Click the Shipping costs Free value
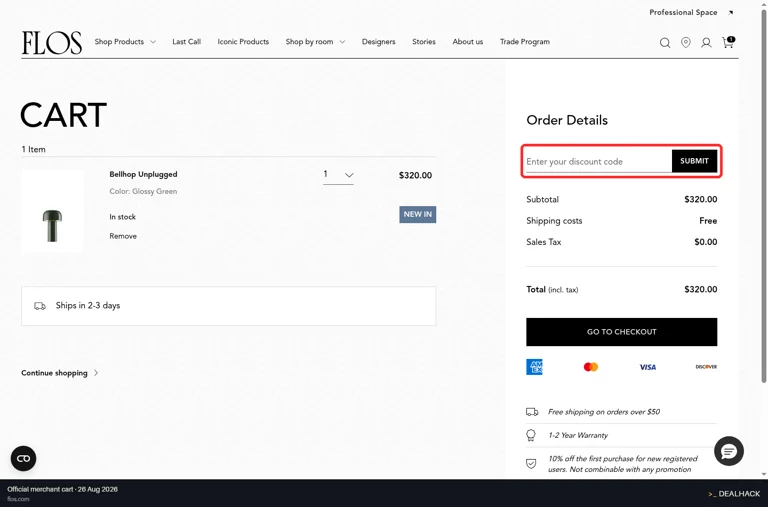This screenshot has width=768, height=507. 708,221
